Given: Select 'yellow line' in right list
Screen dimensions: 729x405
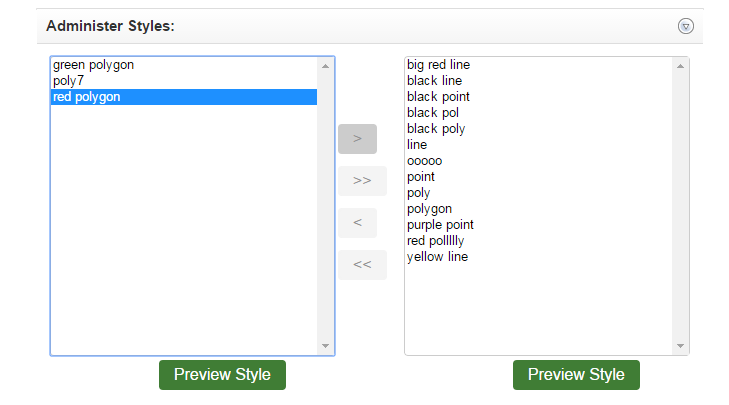Looking at the screenshot, I should point(437,257).
